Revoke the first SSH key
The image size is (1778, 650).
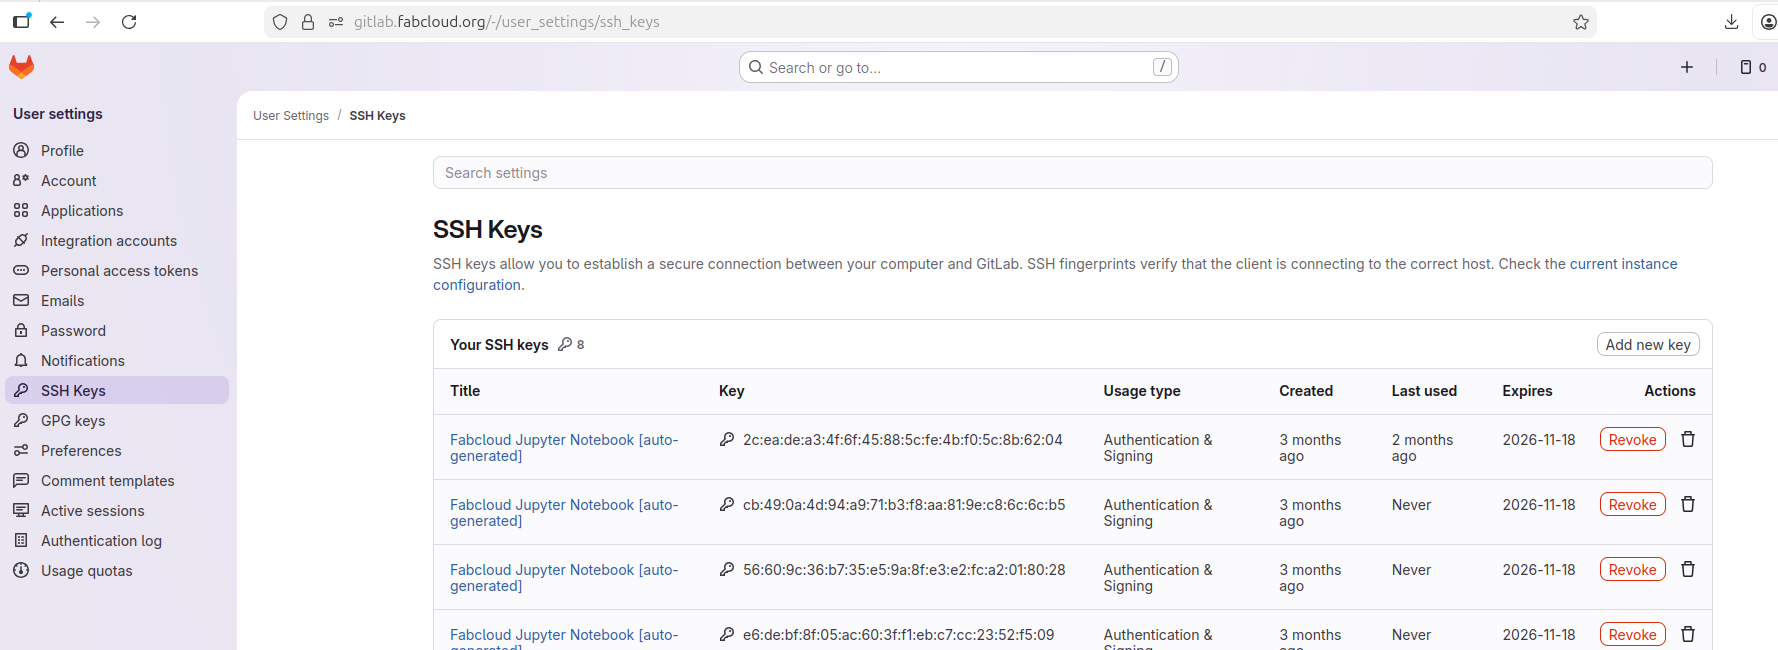pyautogui.click(x=1632, y=440)
